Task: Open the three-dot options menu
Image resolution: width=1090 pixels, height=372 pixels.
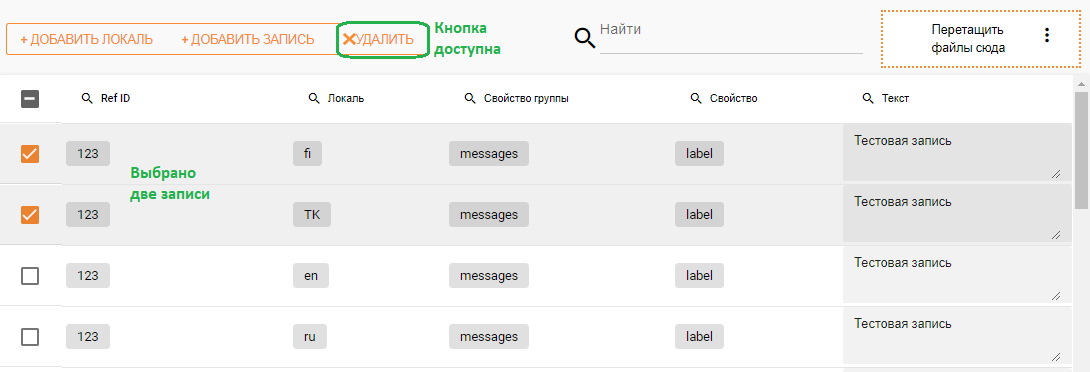Action: coord(1047,35)
